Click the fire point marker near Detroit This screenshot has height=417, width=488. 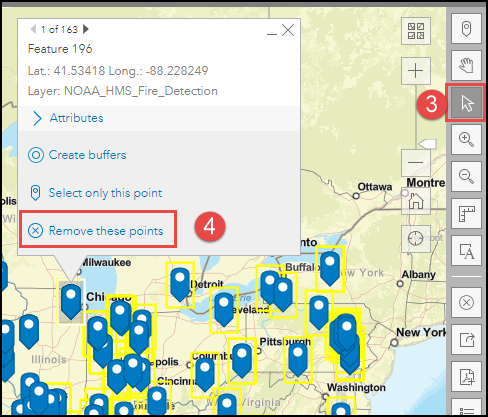pyautogui.click(x=180, y=284)
